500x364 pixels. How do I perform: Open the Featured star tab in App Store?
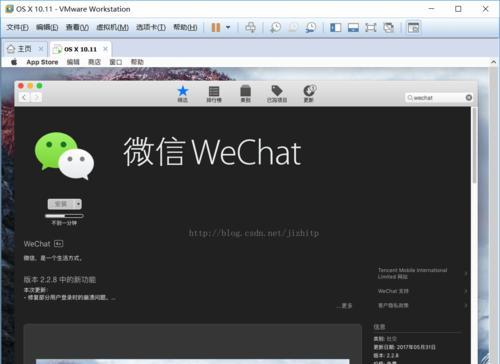pyautogui.click(x=183, y=94)
